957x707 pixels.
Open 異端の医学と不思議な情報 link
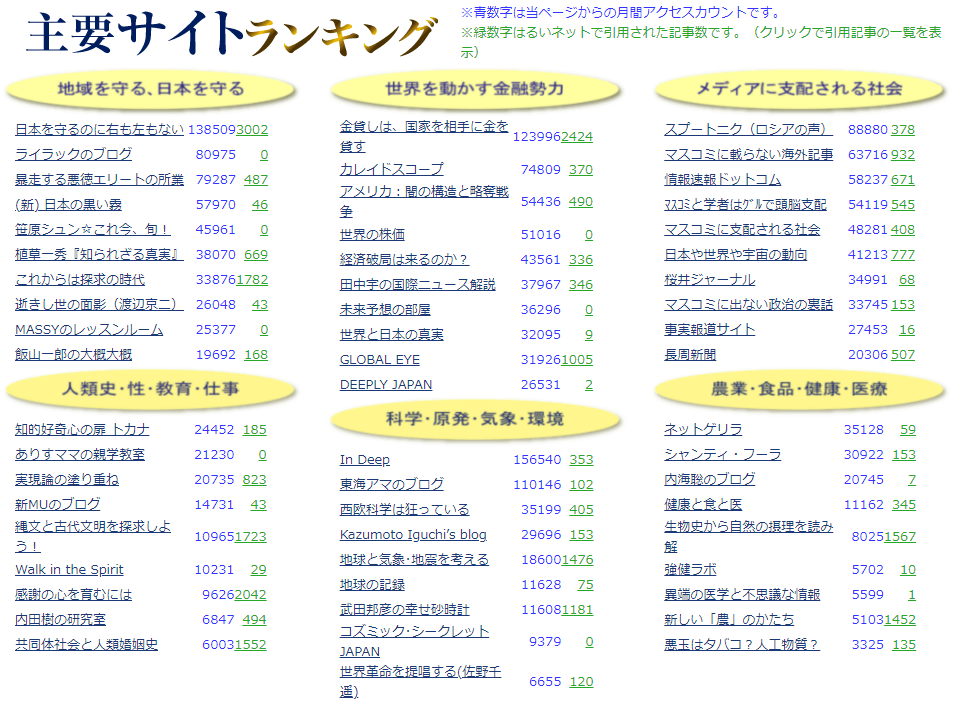[x=742, y=595]
